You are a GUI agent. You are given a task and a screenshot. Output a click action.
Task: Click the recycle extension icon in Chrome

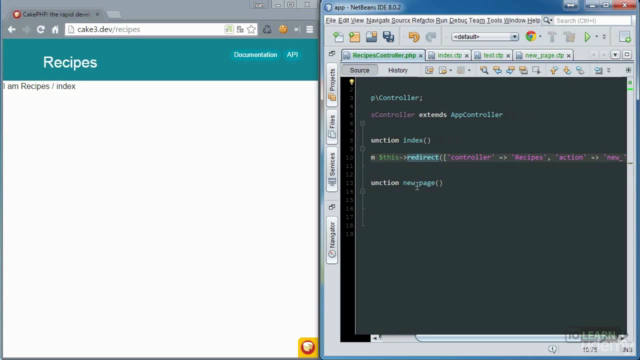267,29
